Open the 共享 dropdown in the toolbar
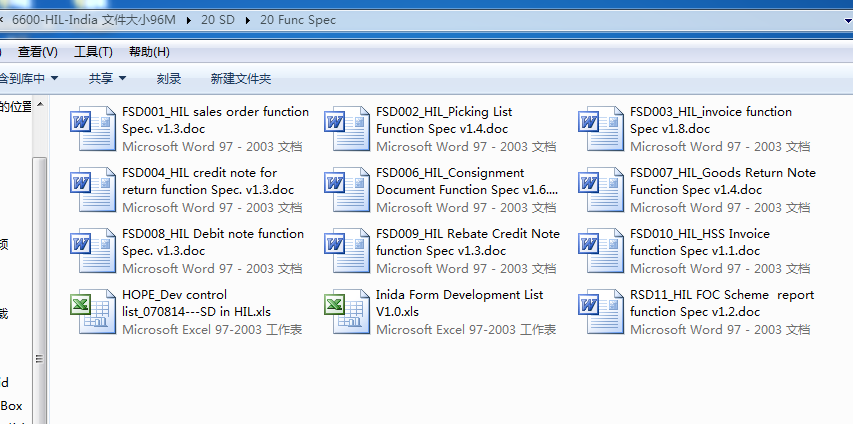The image size is (853, 424). (x=107, y=78)
